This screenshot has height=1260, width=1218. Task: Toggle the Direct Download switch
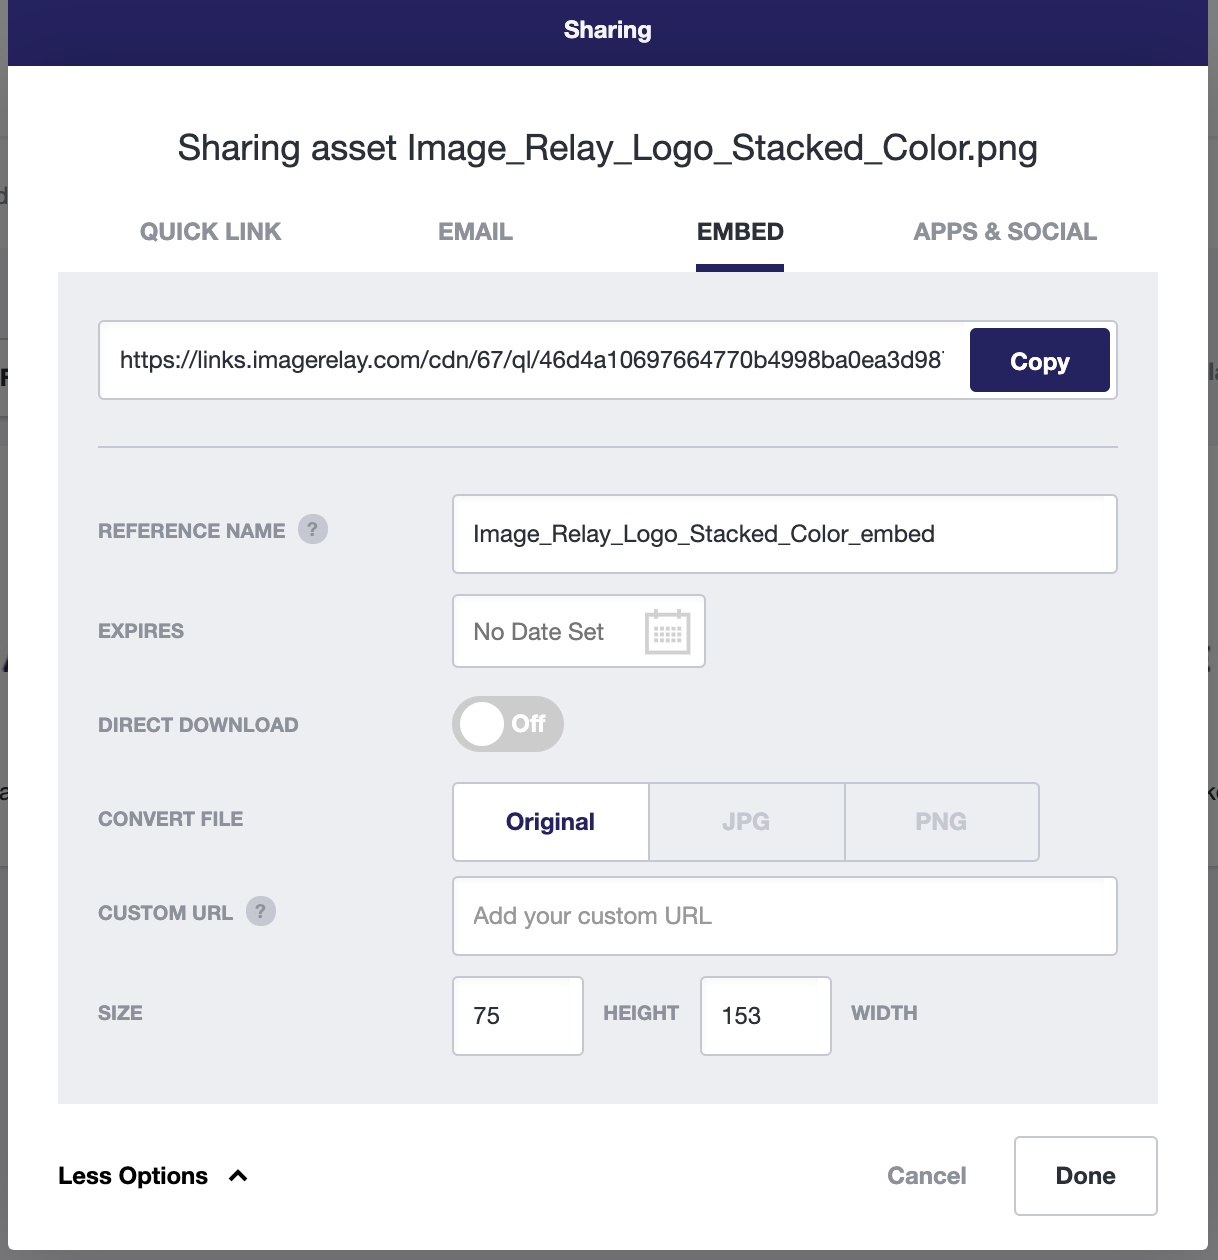tap(508, 724)
